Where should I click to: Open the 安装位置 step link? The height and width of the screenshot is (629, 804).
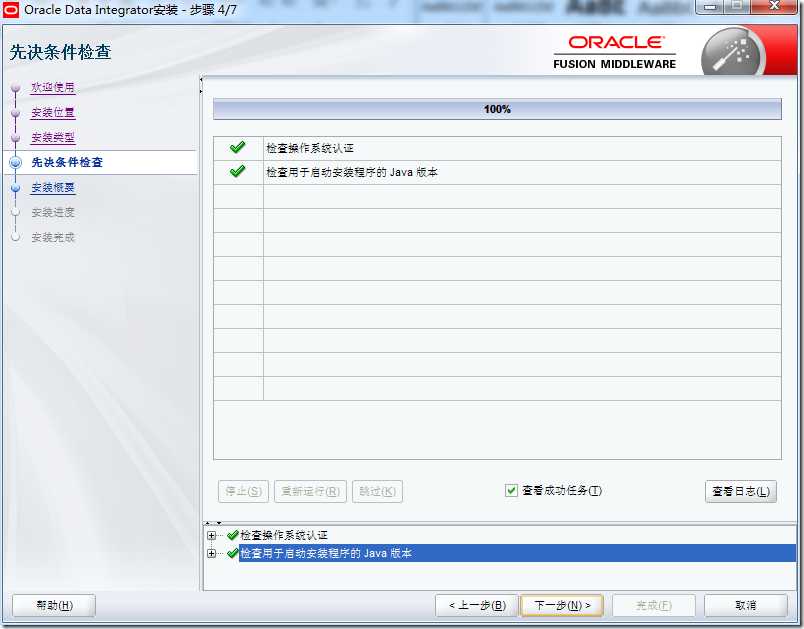53,112
